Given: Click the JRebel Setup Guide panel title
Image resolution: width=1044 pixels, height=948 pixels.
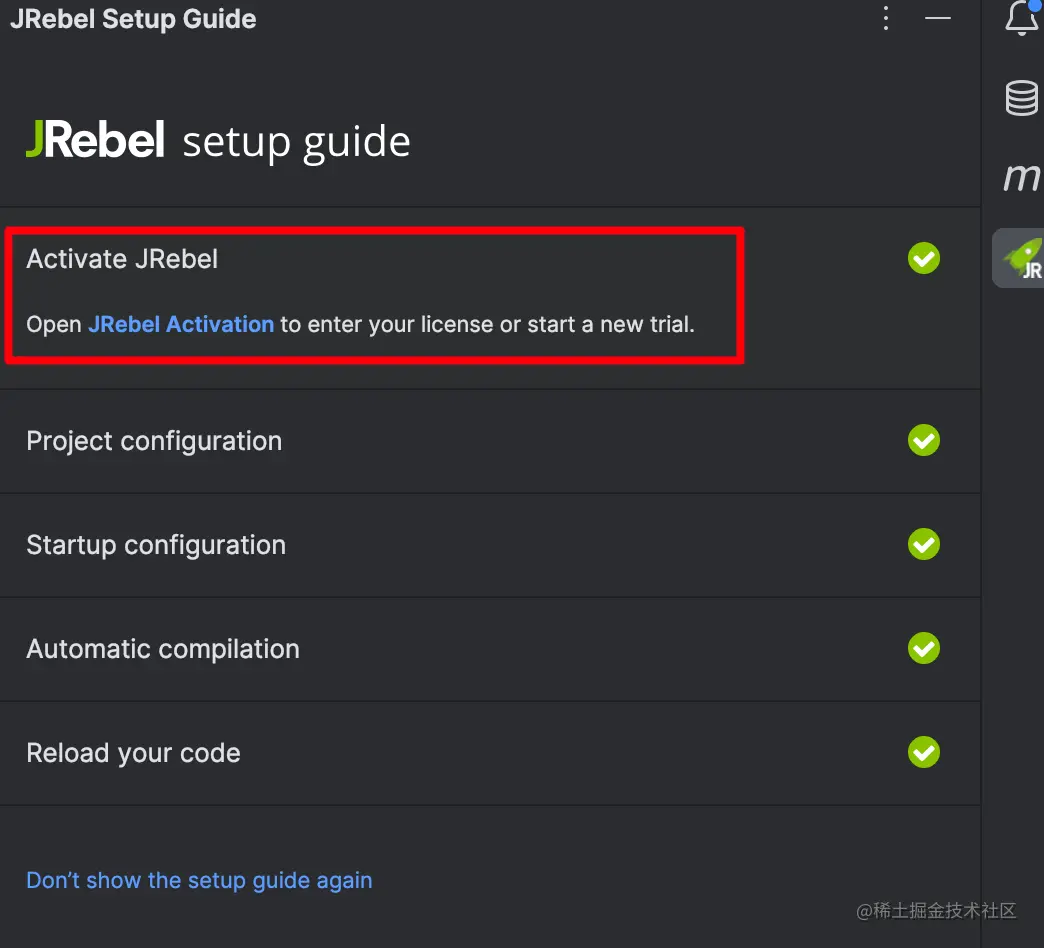Looking at the screenshot, I should click(133, 19).
